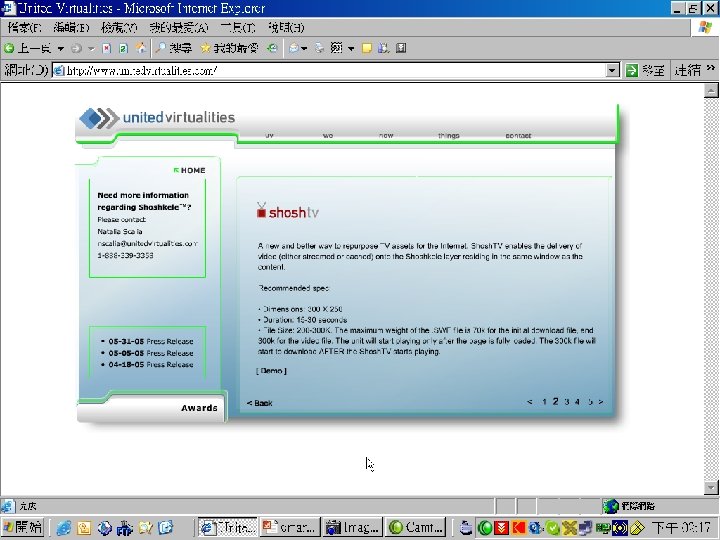720x540 pixels.
Task: Open the 'we' site navigation item
Action: [328, 135]
